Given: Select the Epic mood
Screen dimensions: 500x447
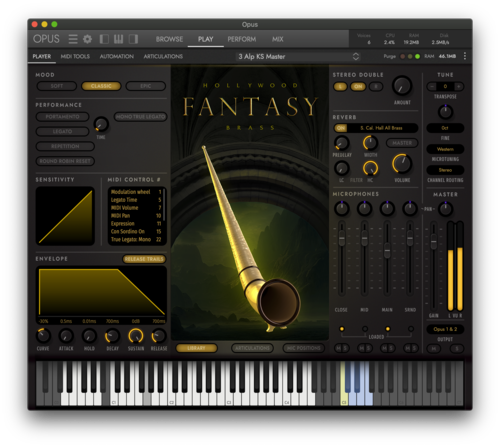Looking at the screenshot, I should (146, 86).
